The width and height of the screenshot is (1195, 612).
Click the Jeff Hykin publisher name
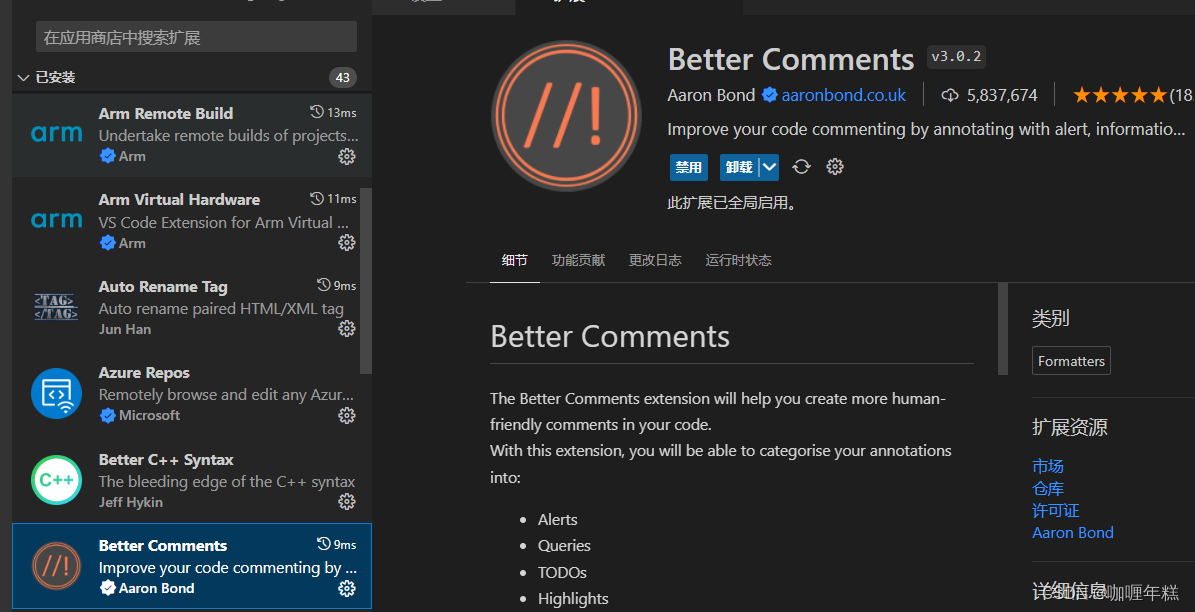pyautogui.click(x=131, y=502)
